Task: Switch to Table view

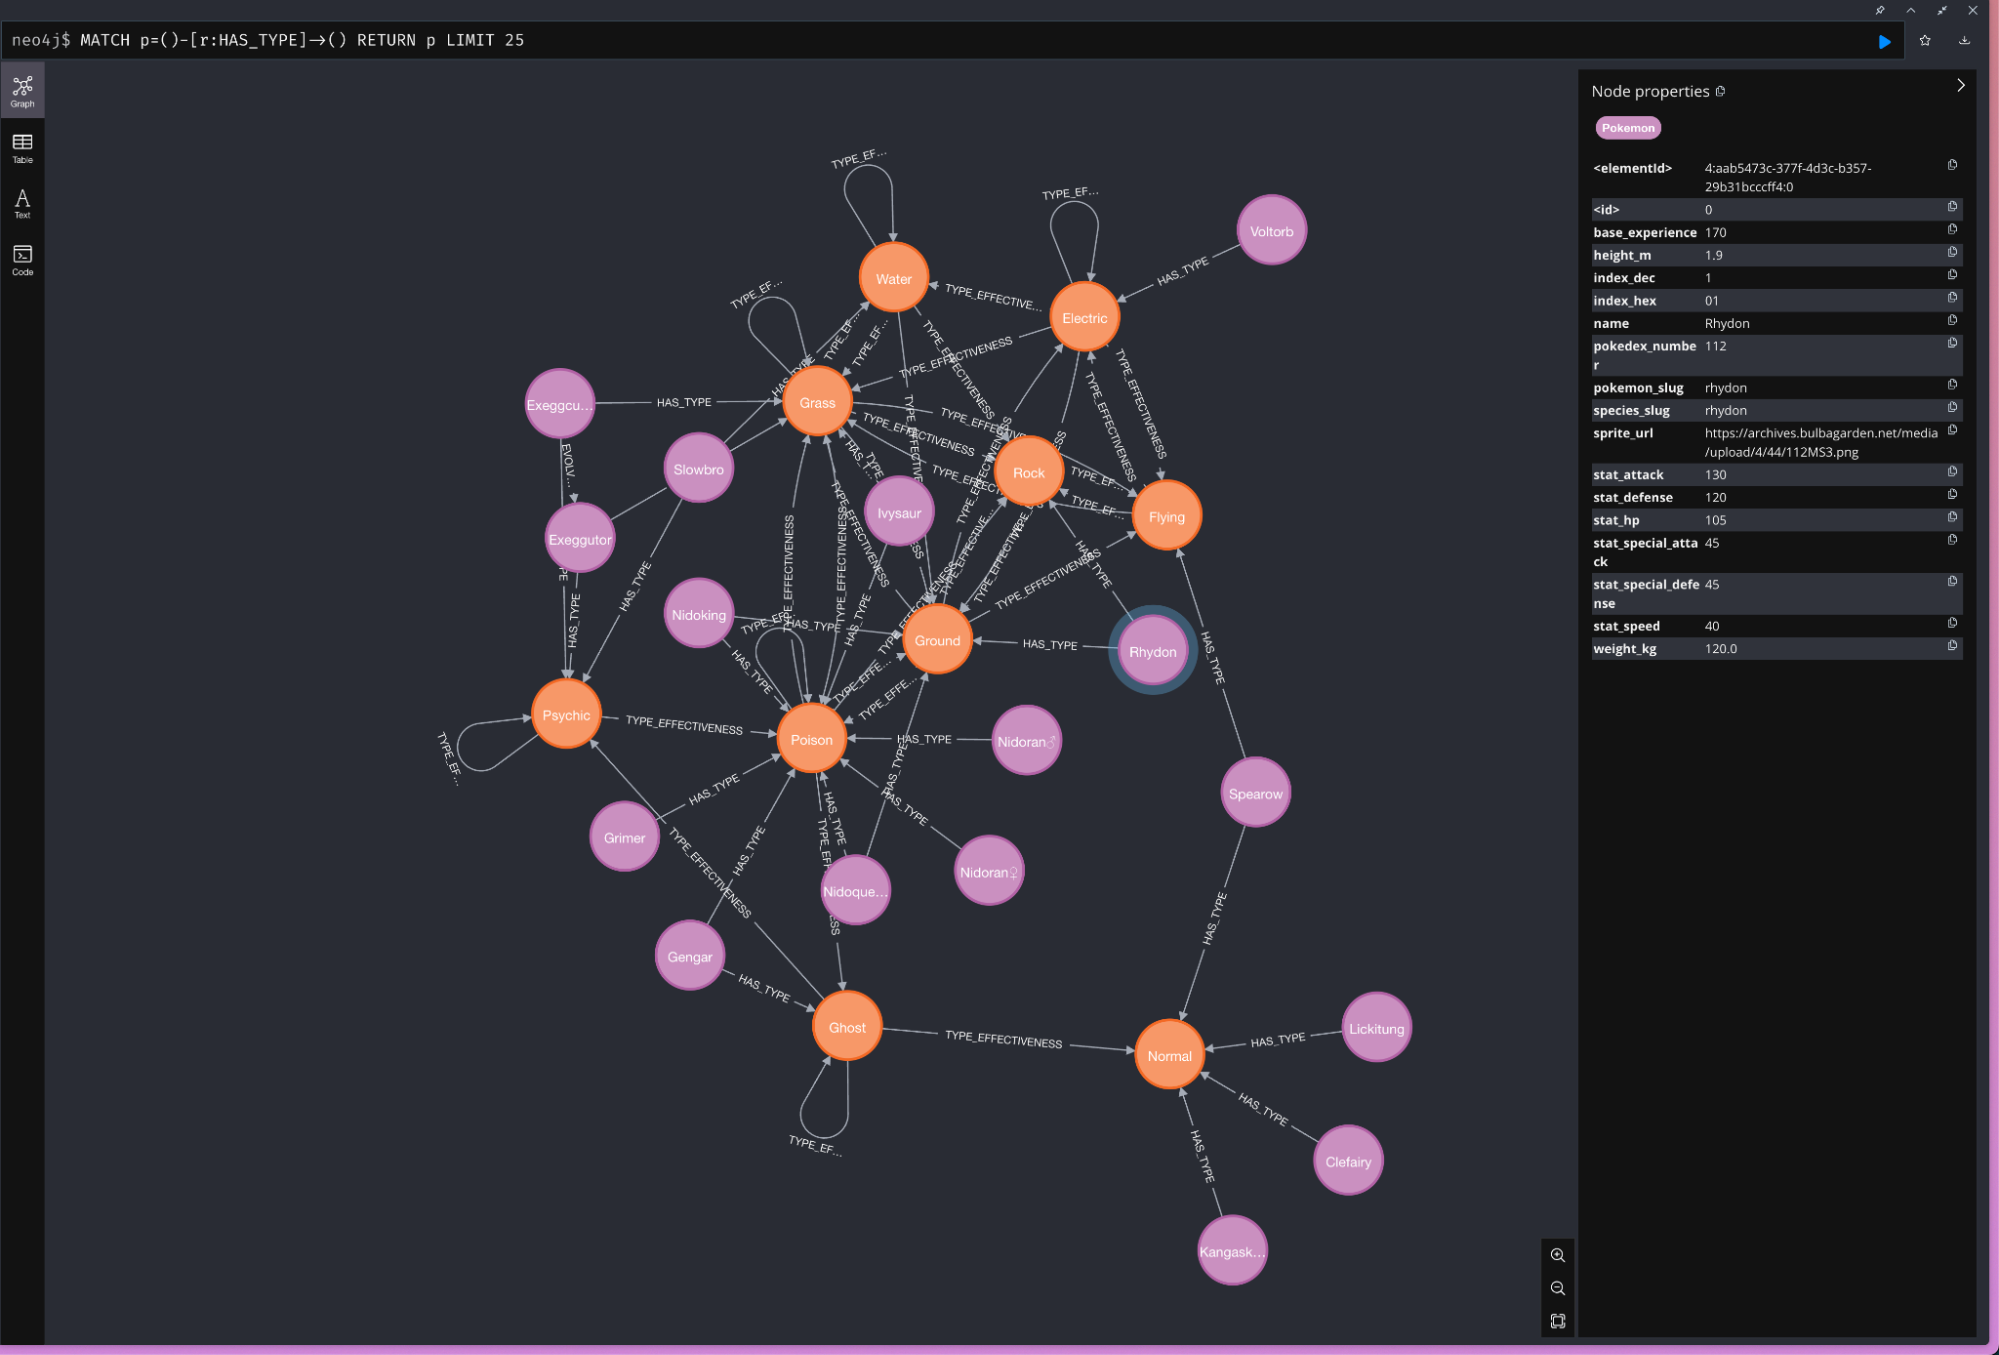Action: tap(22, 147)
